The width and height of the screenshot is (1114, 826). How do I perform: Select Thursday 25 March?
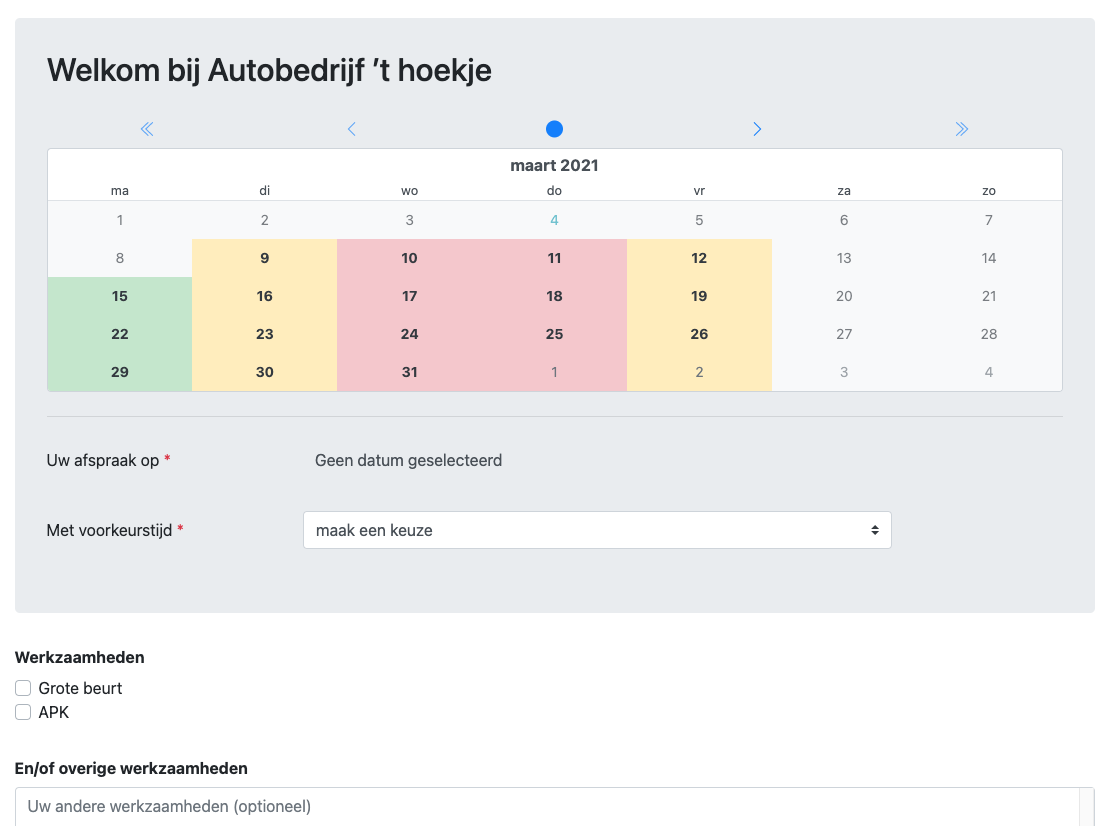click(x=554, y=334)
